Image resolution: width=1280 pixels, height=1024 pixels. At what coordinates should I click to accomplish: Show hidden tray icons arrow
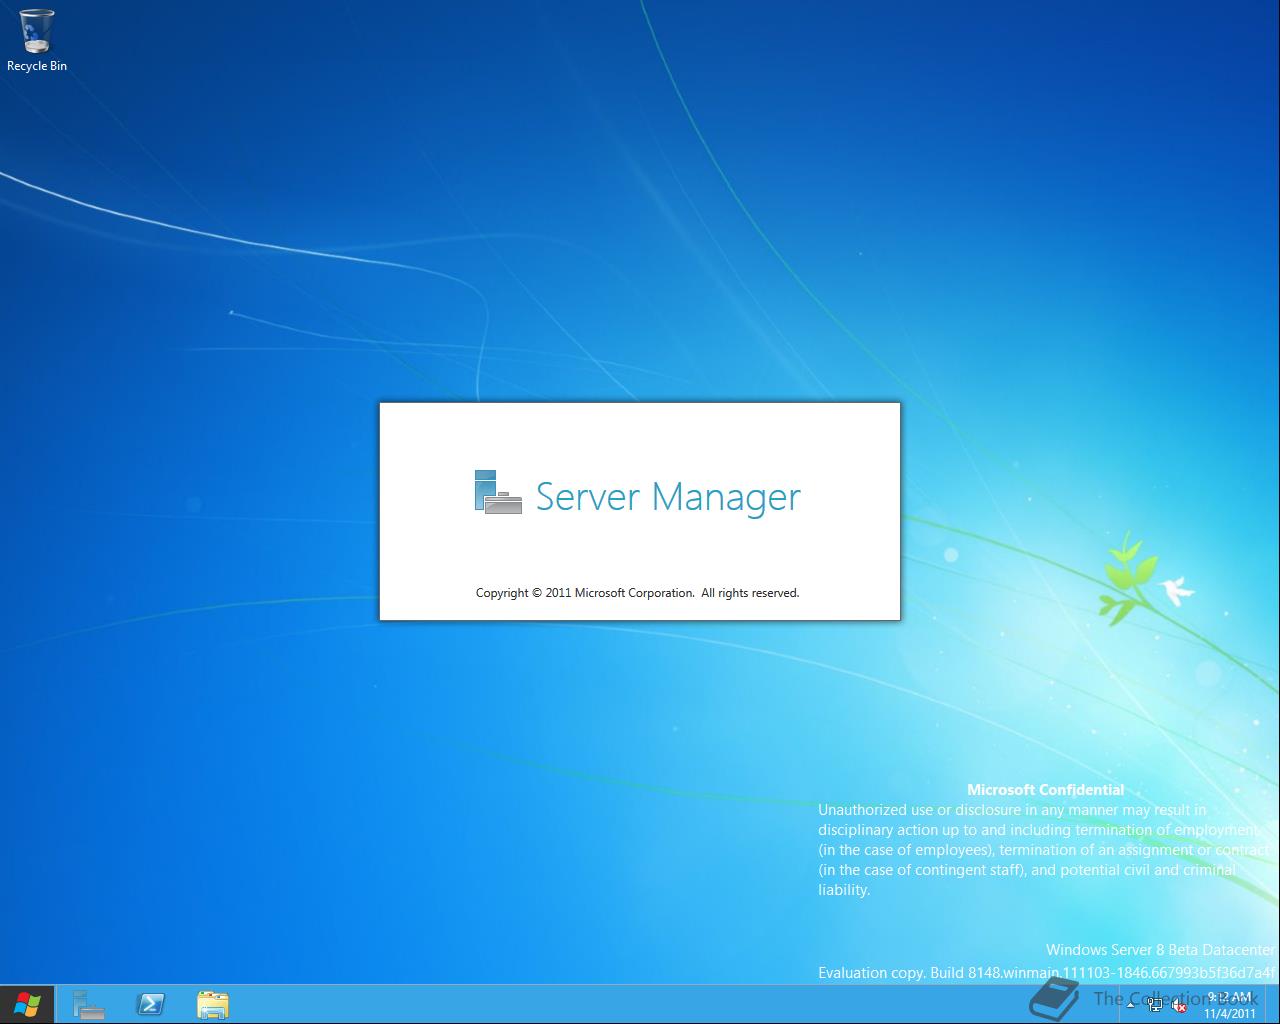(x=1131, y=1005)
